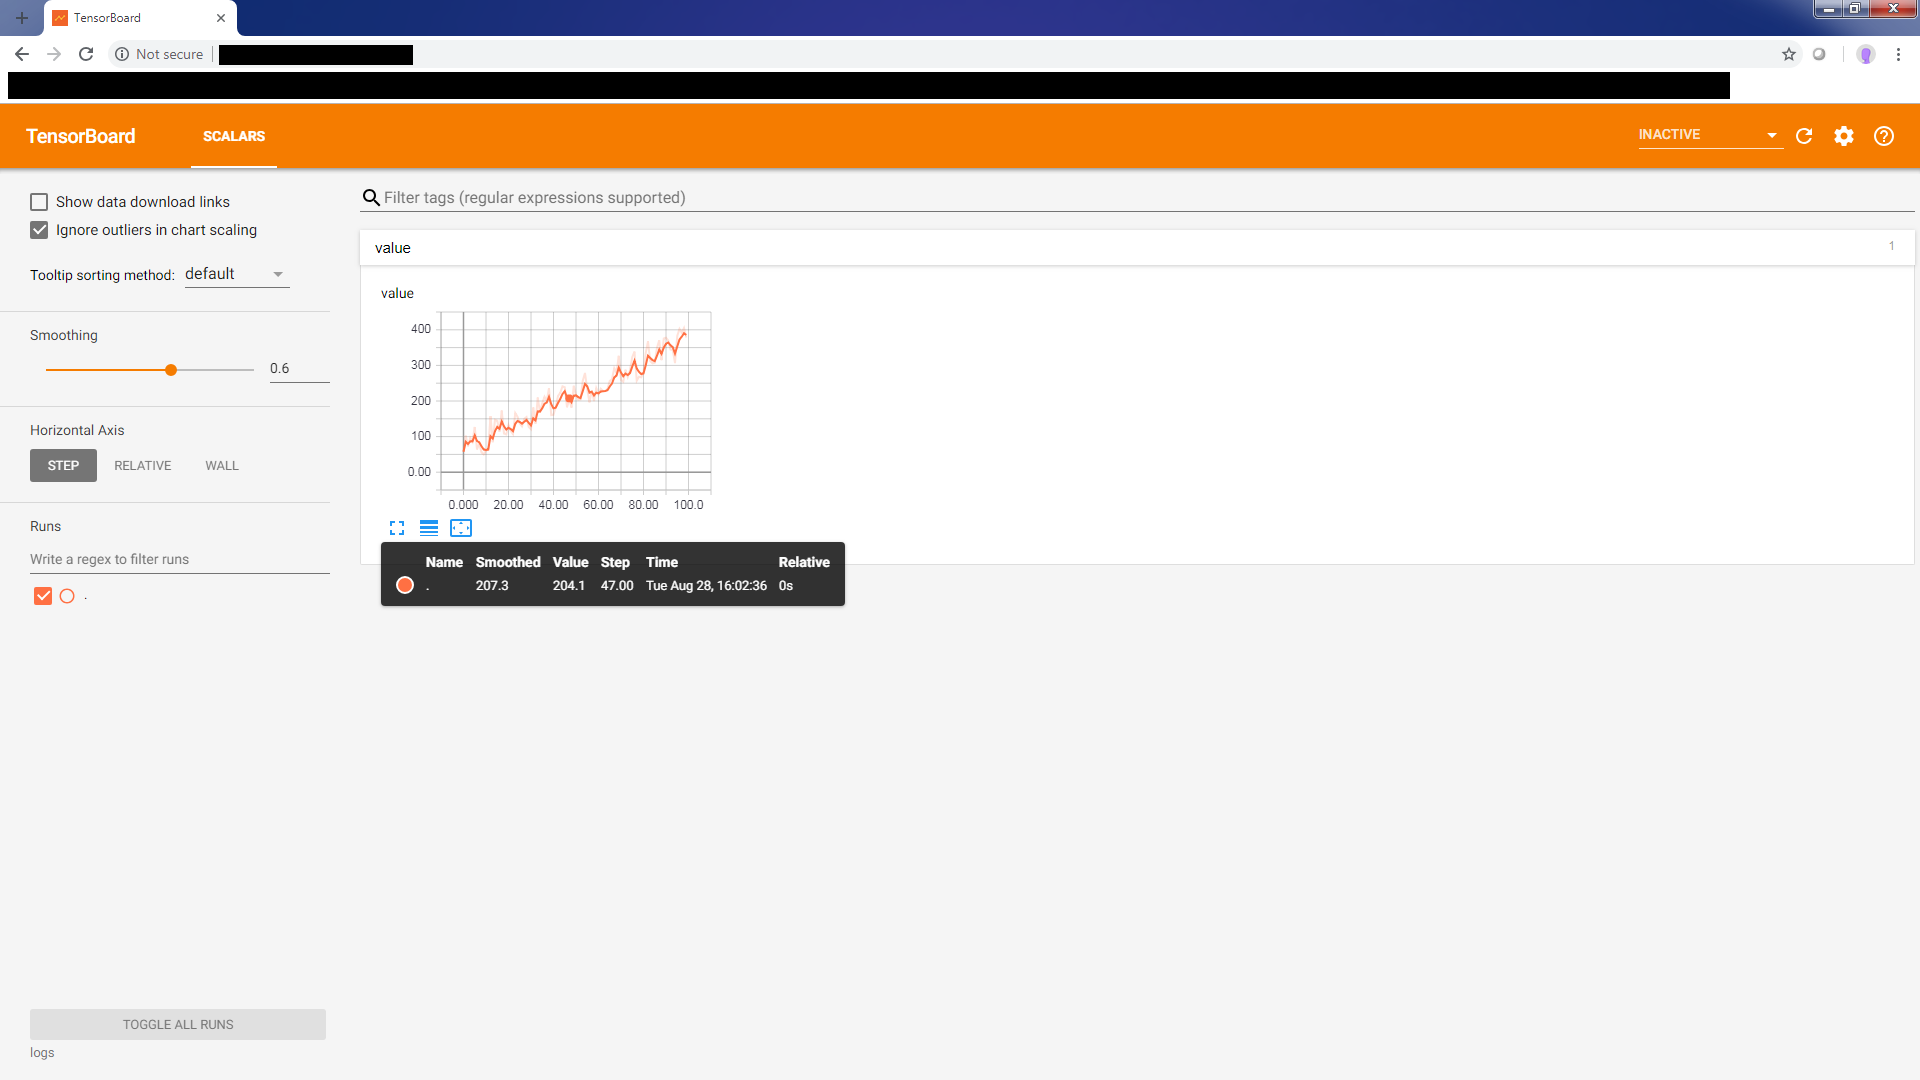Toggle the run visibility checkbox
The height and width of the screenshot is (1080, 1920).
tap(43, 596)
